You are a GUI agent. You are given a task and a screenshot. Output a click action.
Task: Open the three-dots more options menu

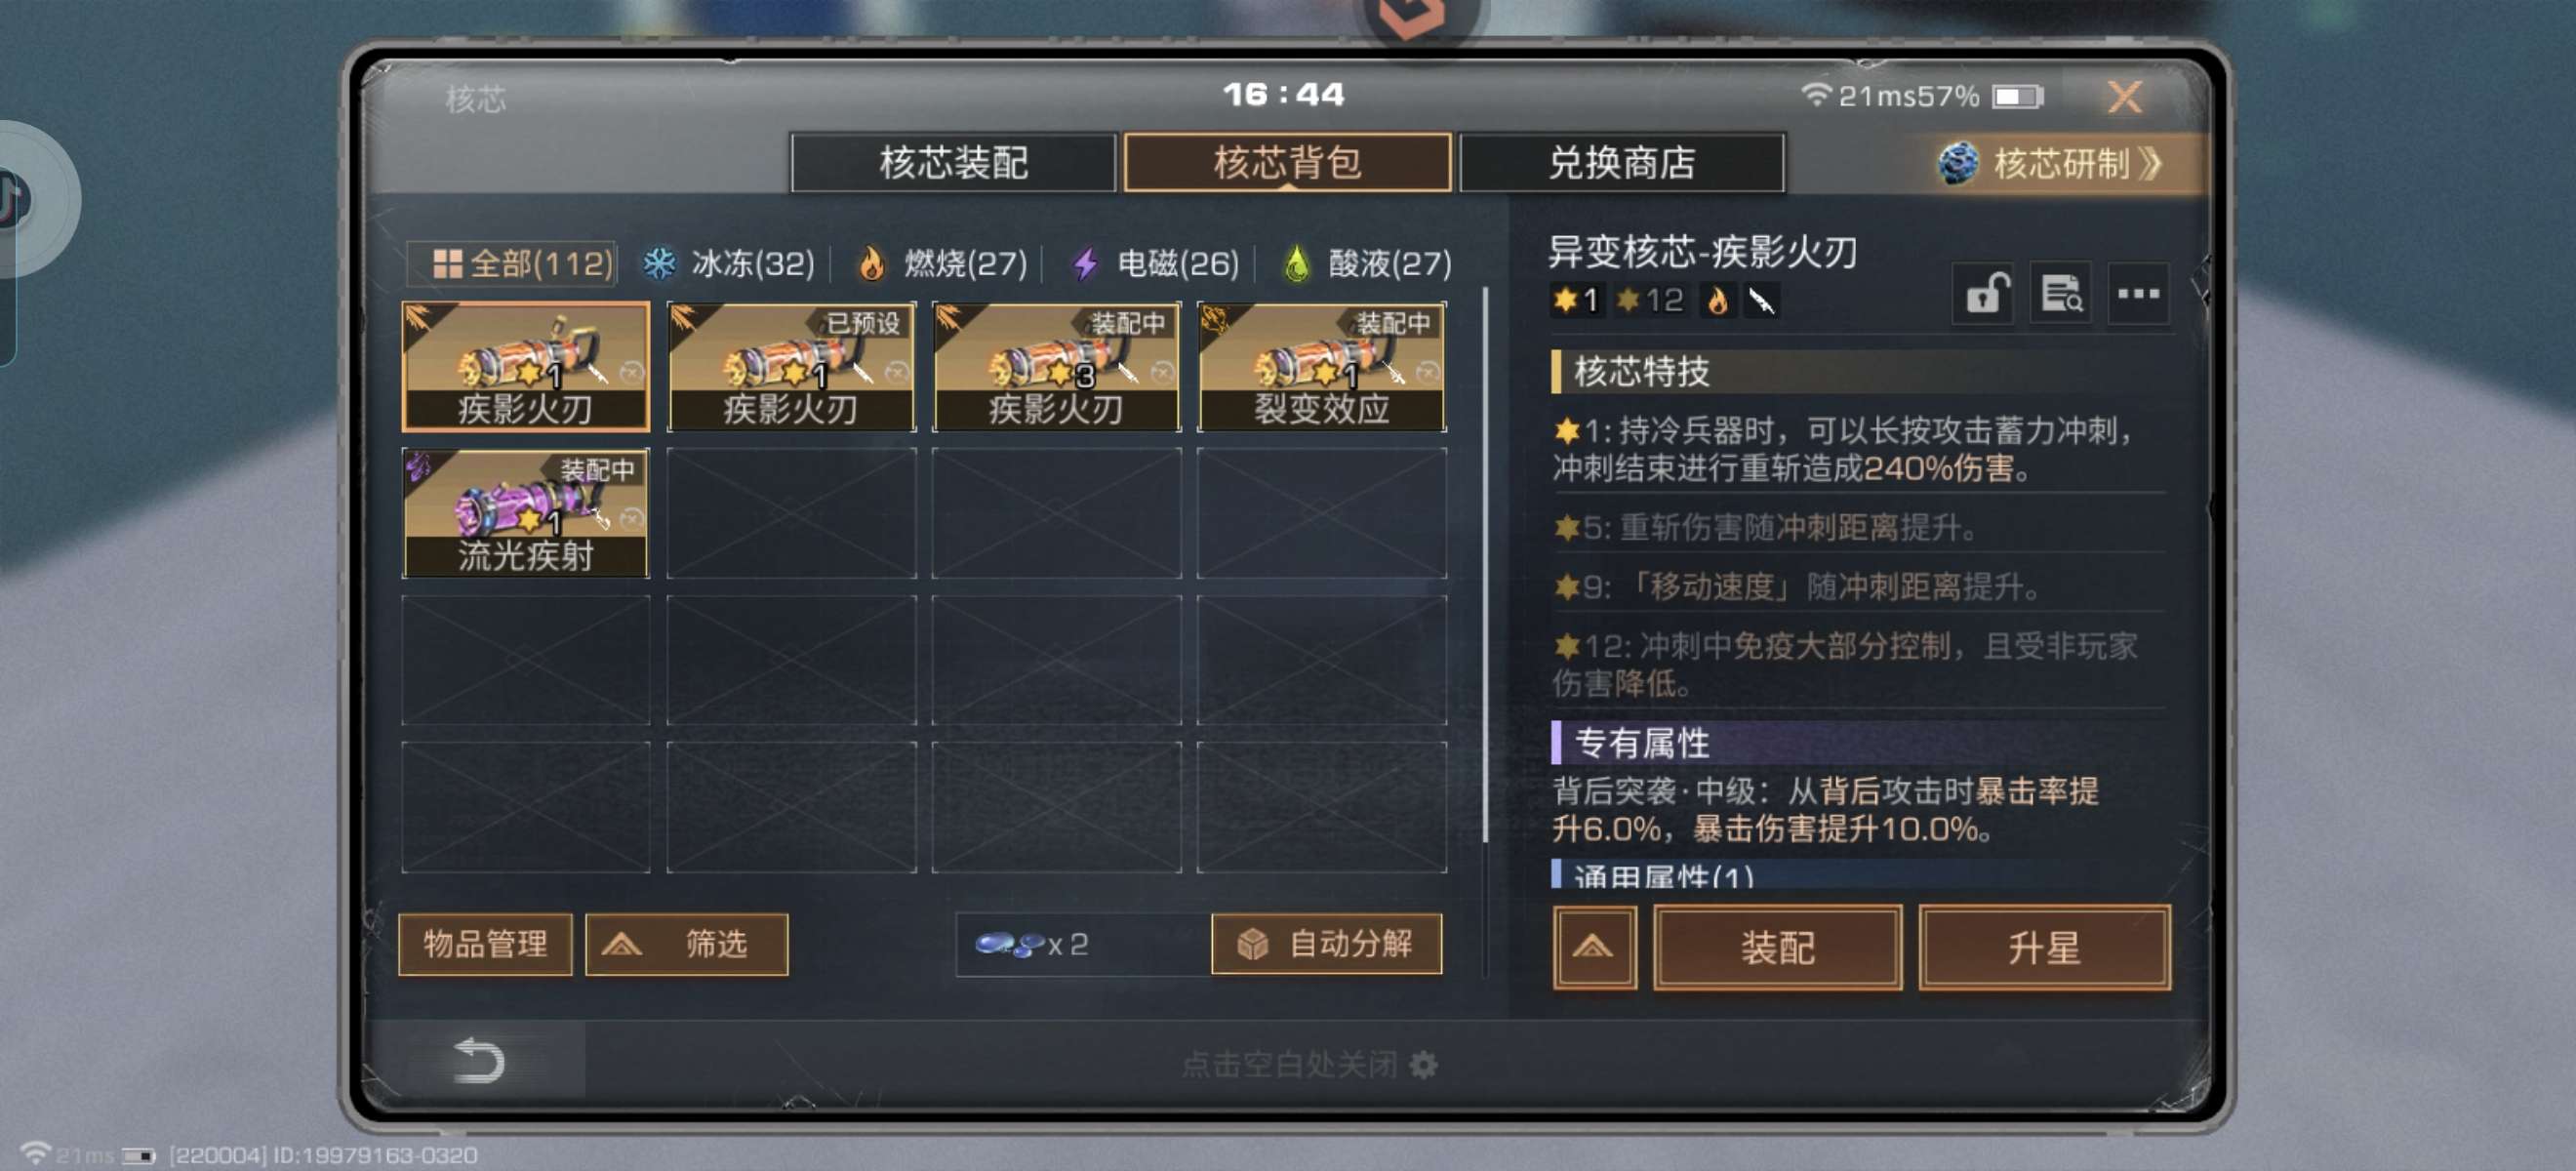tap(2138, 295)
